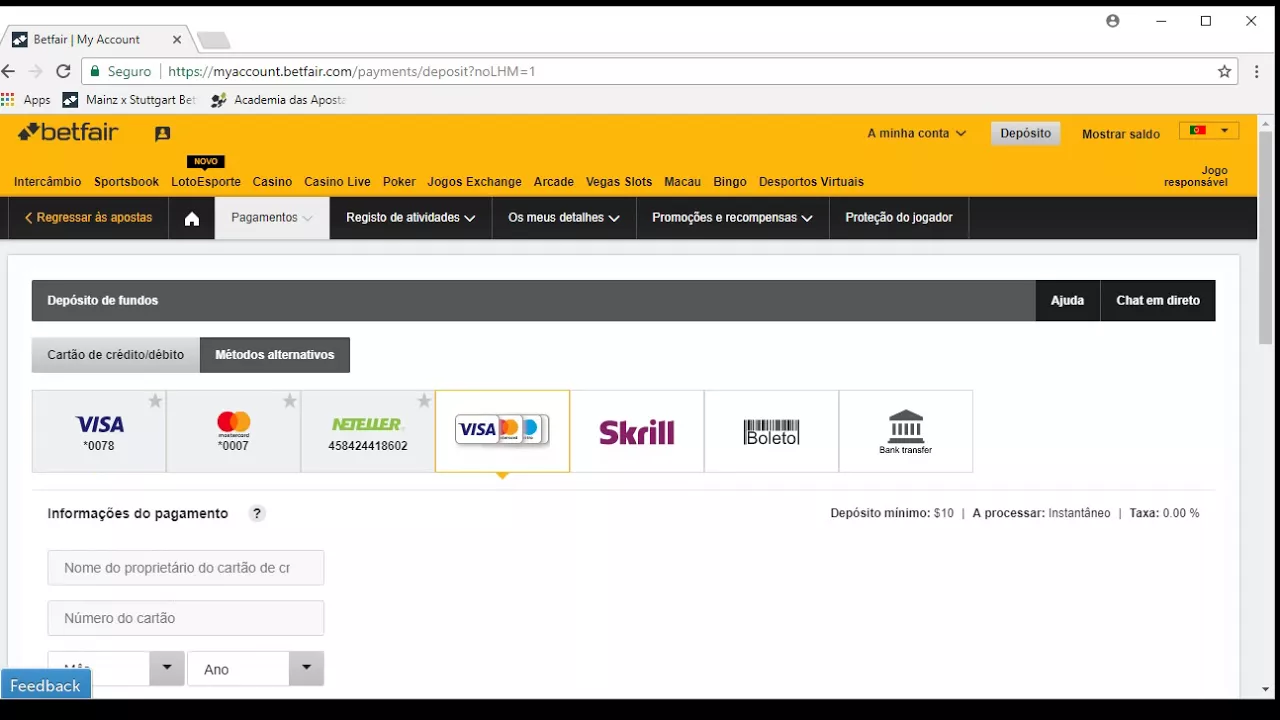
Task: Close the Betfair My Account tab
Action: (177, 40)
